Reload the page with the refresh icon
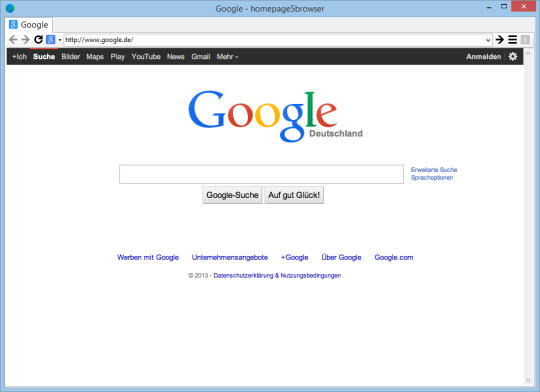The image size is (540, 392). pos(38,40)
